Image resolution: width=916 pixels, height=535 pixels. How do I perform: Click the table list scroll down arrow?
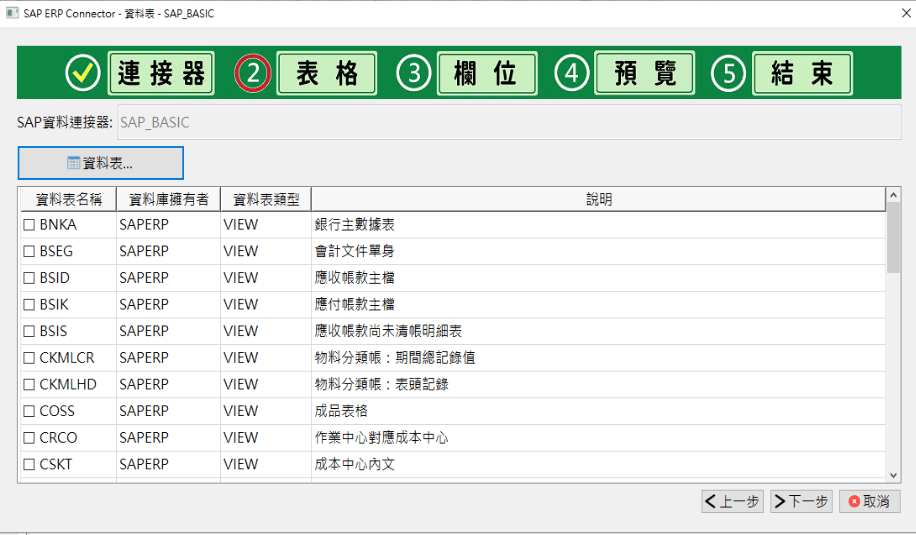tap(893, 475)
